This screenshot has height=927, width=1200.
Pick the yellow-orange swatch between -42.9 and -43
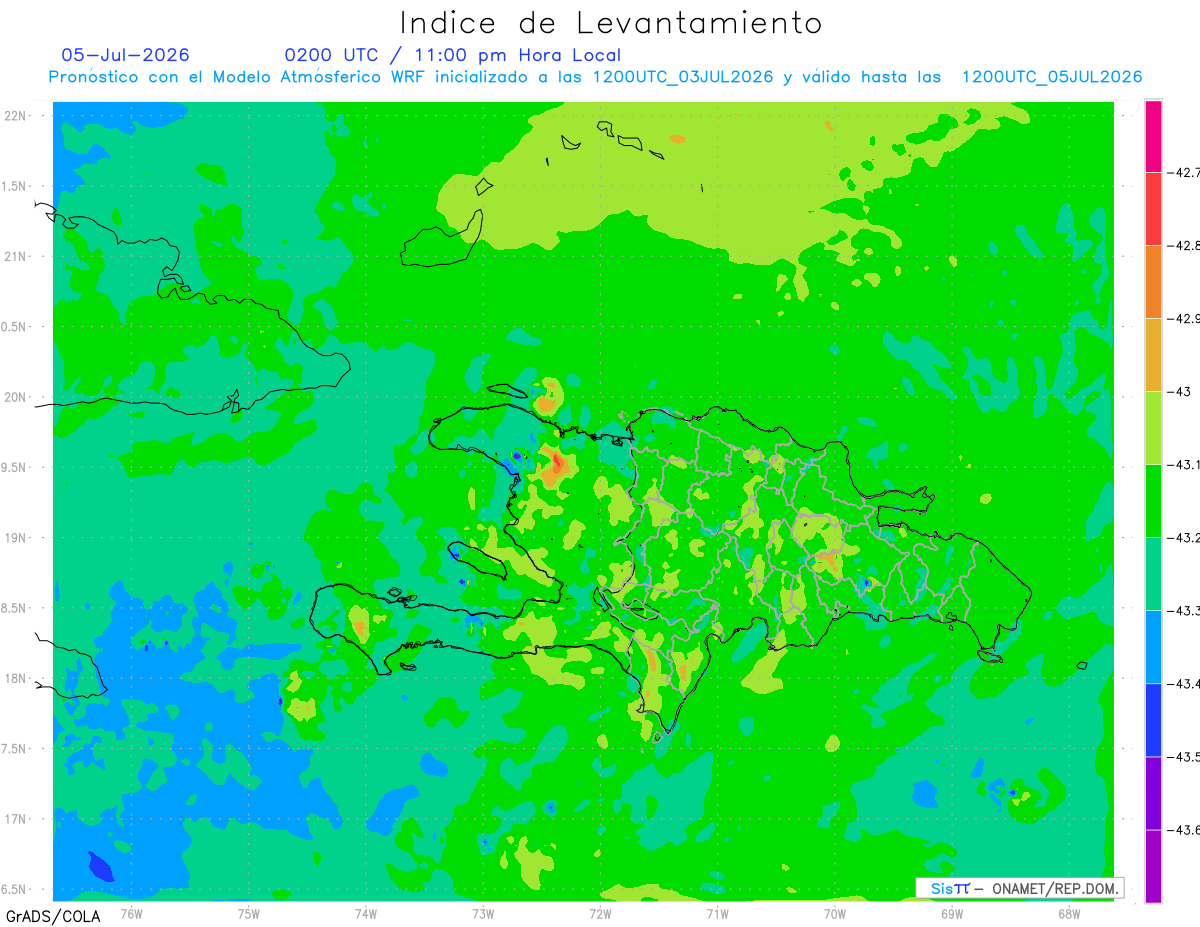(1153, 355)
